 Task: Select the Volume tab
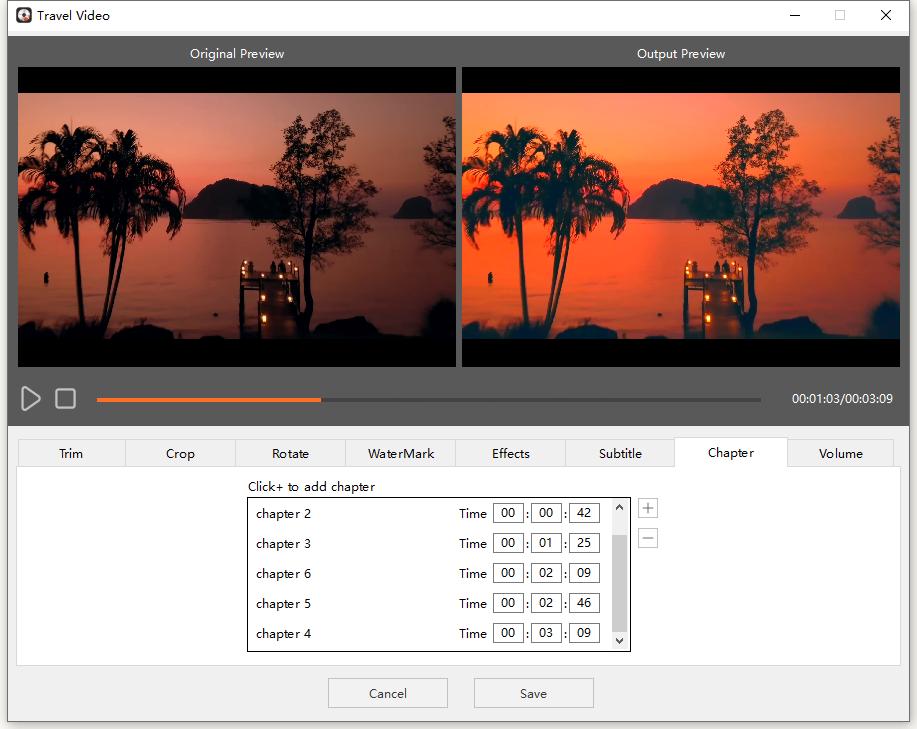coord(840,453)
